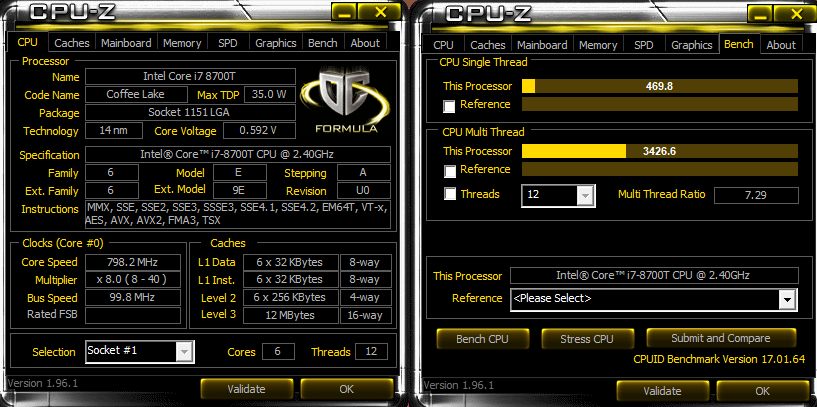Image resolution: width=817 pixels, height=407 pixels.
Task: Click the empty Multi Thread Reference bar
Action: [660, 169]
